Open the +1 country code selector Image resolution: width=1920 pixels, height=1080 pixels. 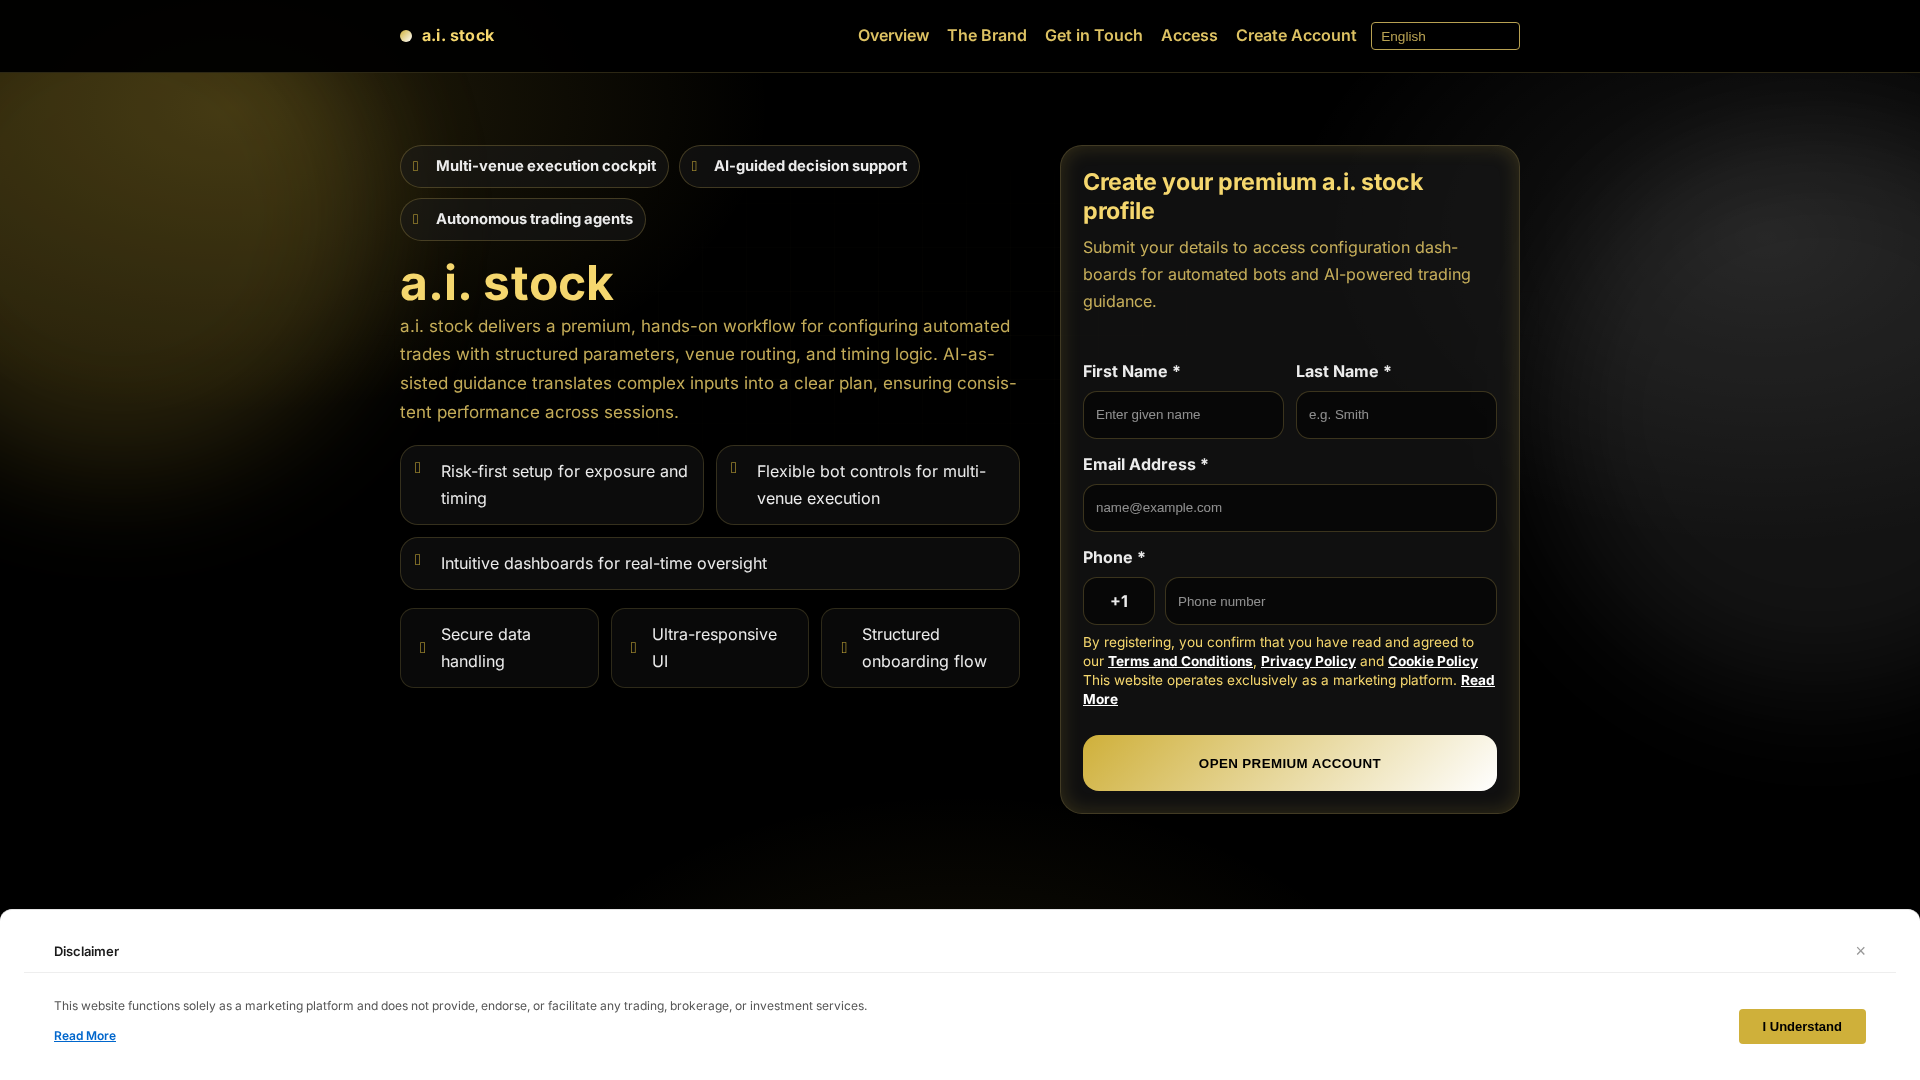click(1119, 601)
